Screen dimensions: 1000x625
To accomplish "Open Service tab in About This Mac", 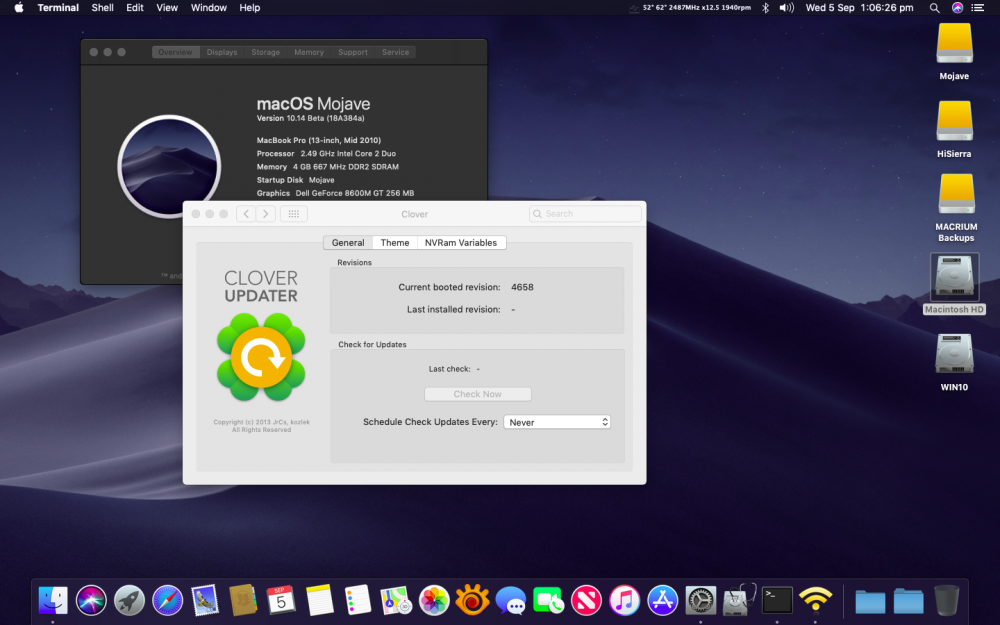I will coord(395,52).
